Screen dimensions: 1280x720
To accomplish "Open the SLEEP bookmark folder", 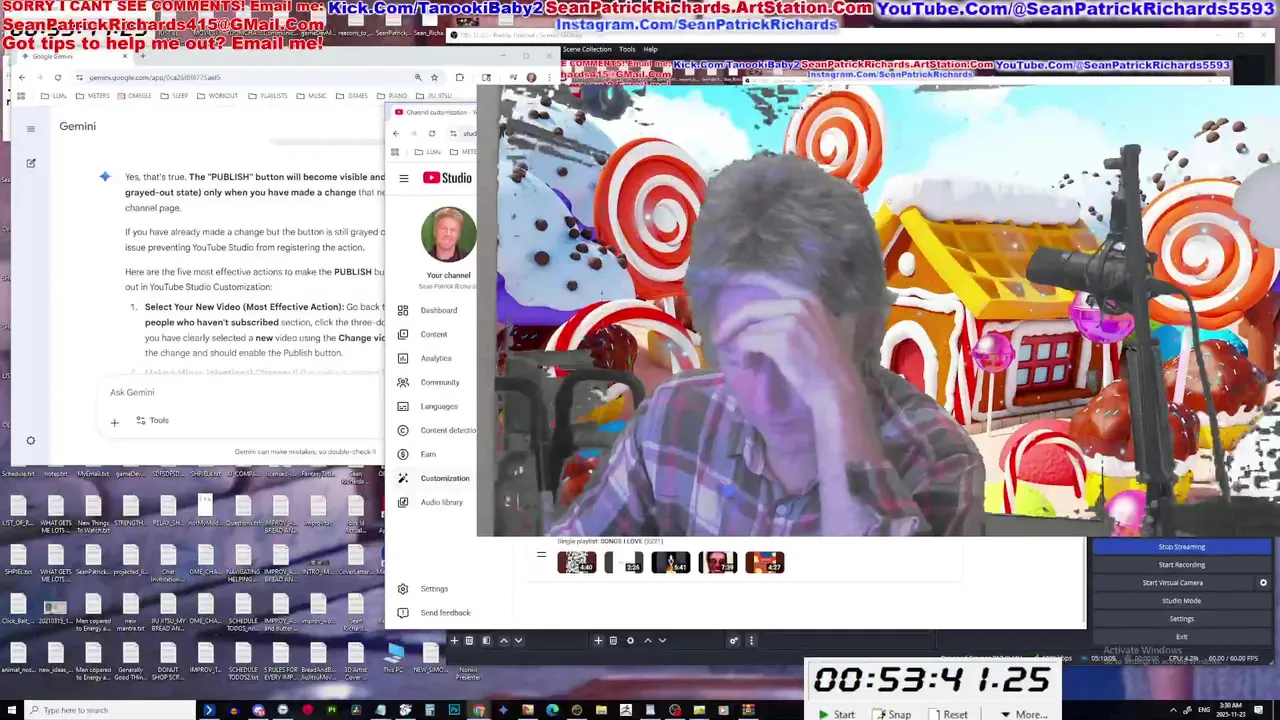I will tap(174, 96).
